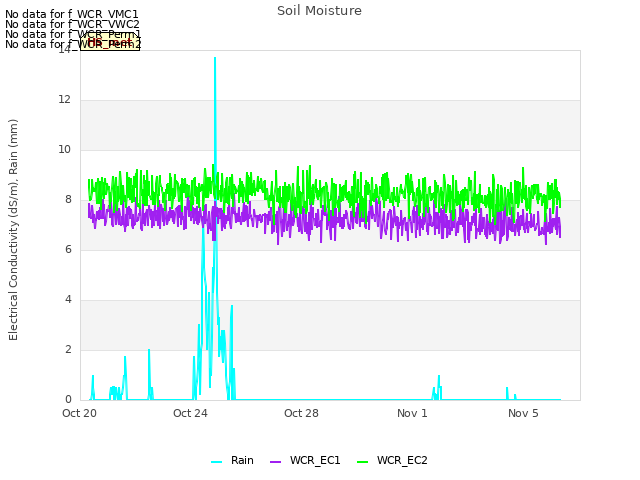Click the y-axis tick label 6
This screenshot has height=480, width=640.
(x=68, y=250)
